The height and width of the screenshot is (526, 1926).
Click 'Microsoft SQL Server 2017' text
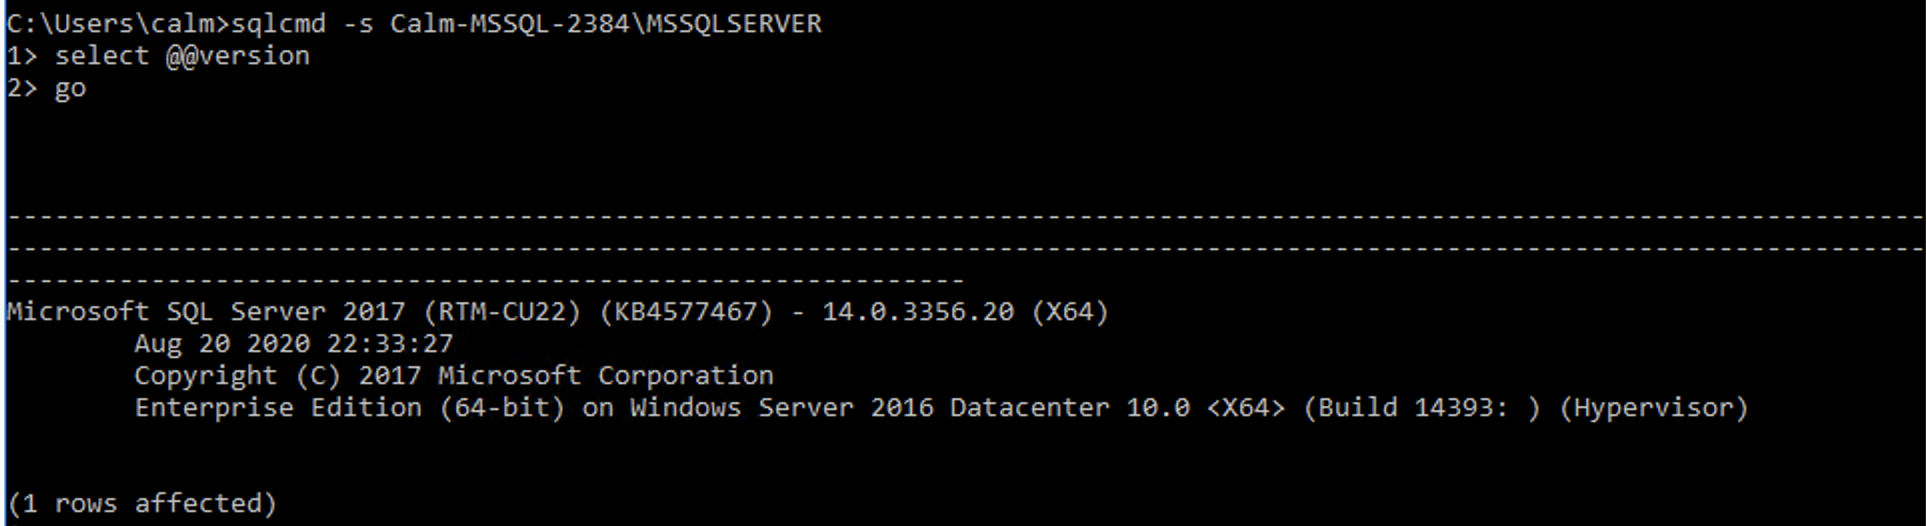click(206, 312)
